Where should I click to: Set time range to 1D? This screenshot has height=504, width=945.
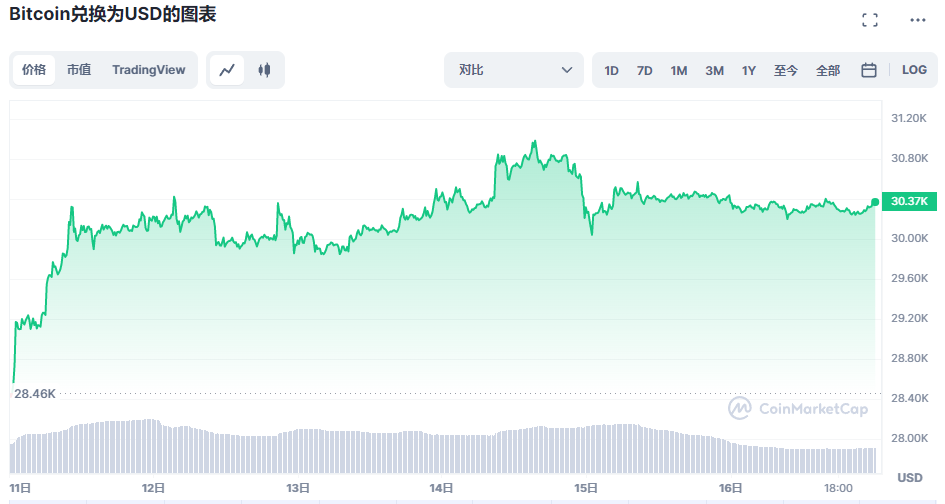point(612,70)
